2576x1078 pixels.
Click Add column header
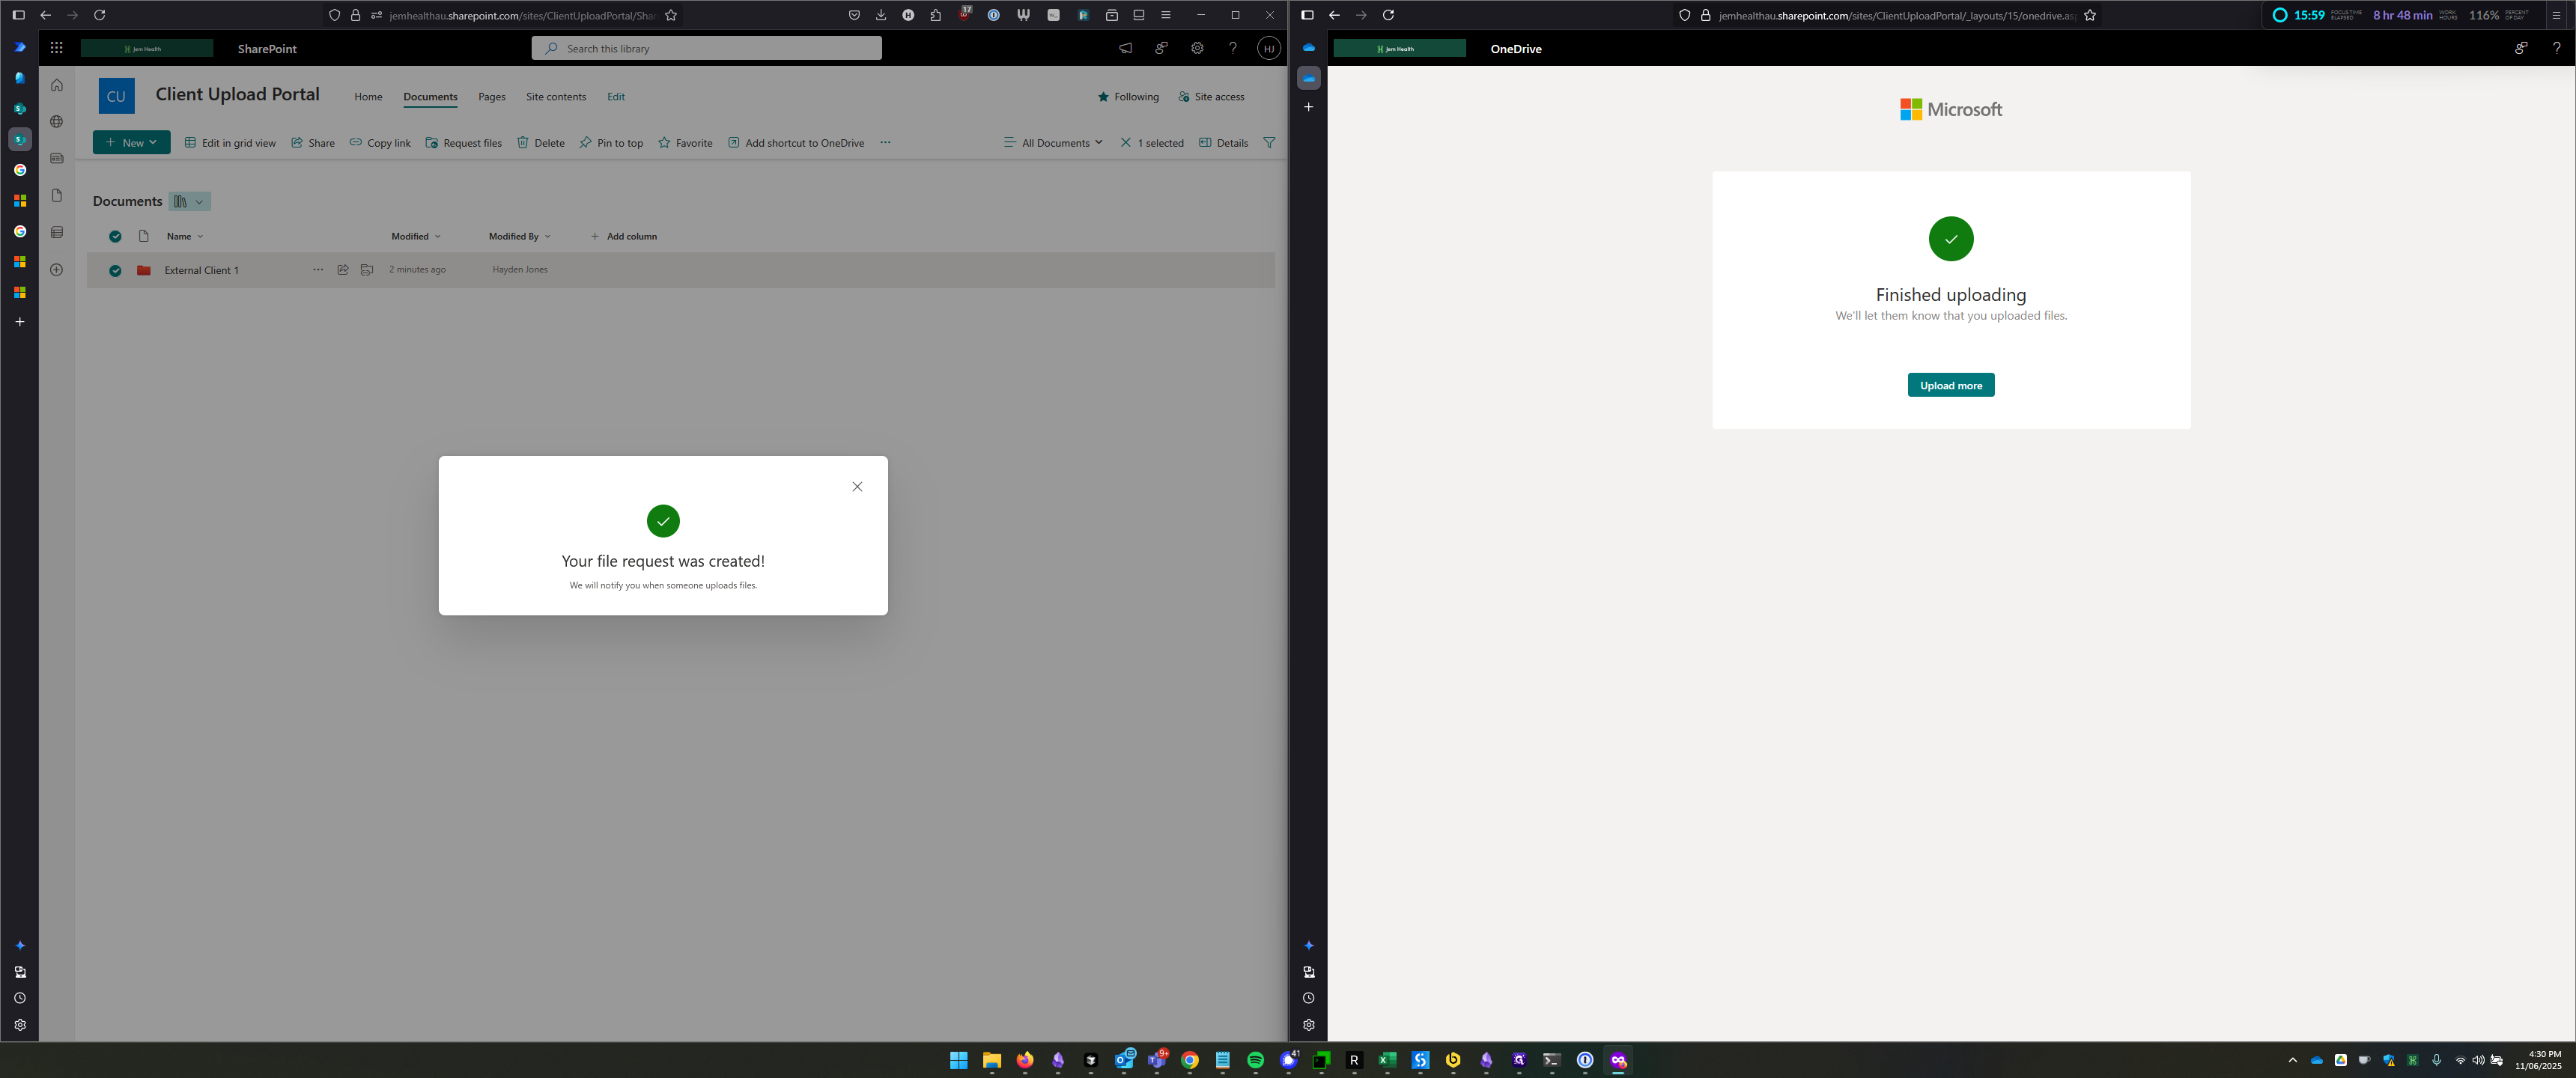click(x=623, y=237)
